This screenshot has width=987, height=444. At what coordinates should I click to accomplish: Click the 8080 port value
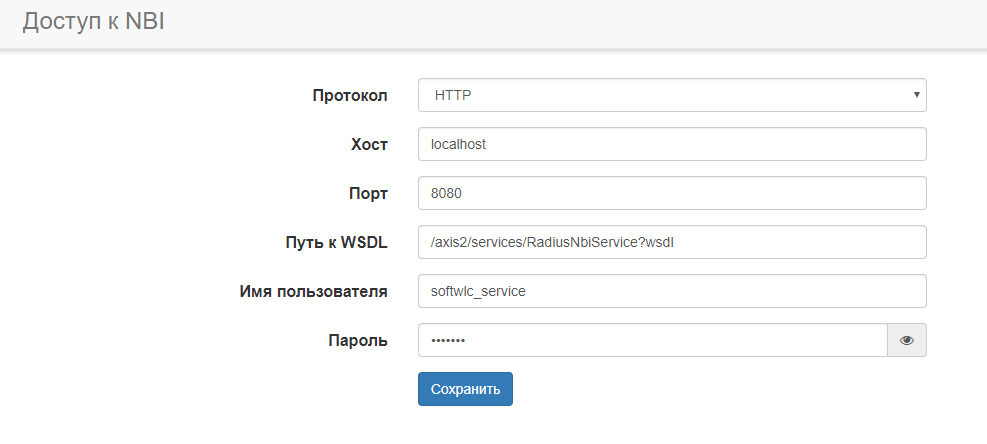pos(446,193)
